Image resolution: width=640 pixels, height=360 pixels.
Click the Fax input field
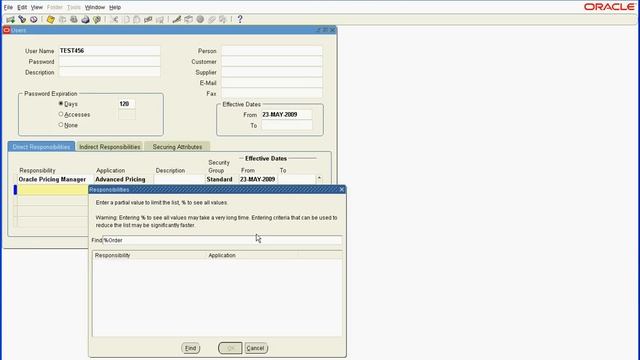point(271,93)
